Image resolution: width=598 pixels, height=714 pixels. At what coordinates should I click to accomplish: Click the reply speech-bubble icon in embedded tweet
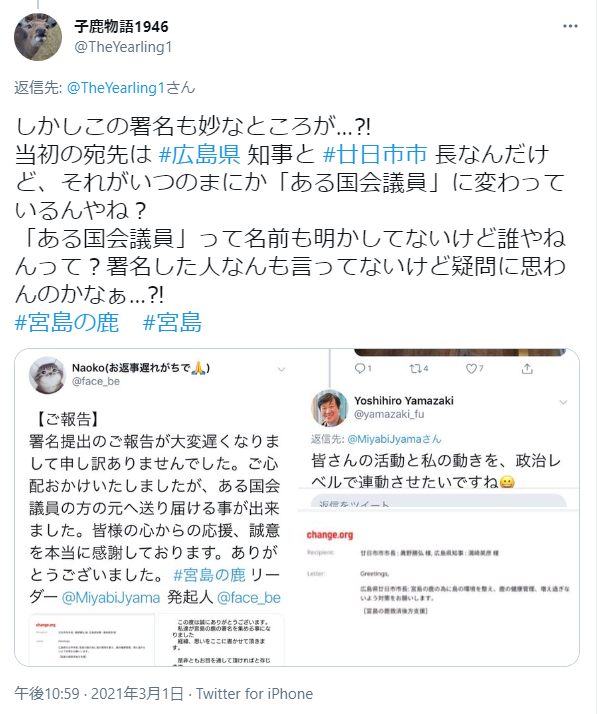[x=363, y=368]
